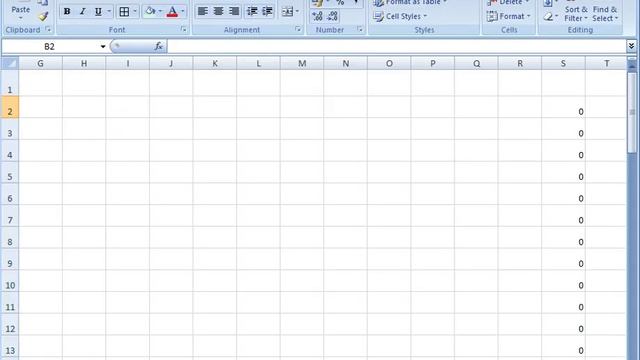Screen dimensions: 640x360
Task: Align text right
Action: [x=234, y=11]
